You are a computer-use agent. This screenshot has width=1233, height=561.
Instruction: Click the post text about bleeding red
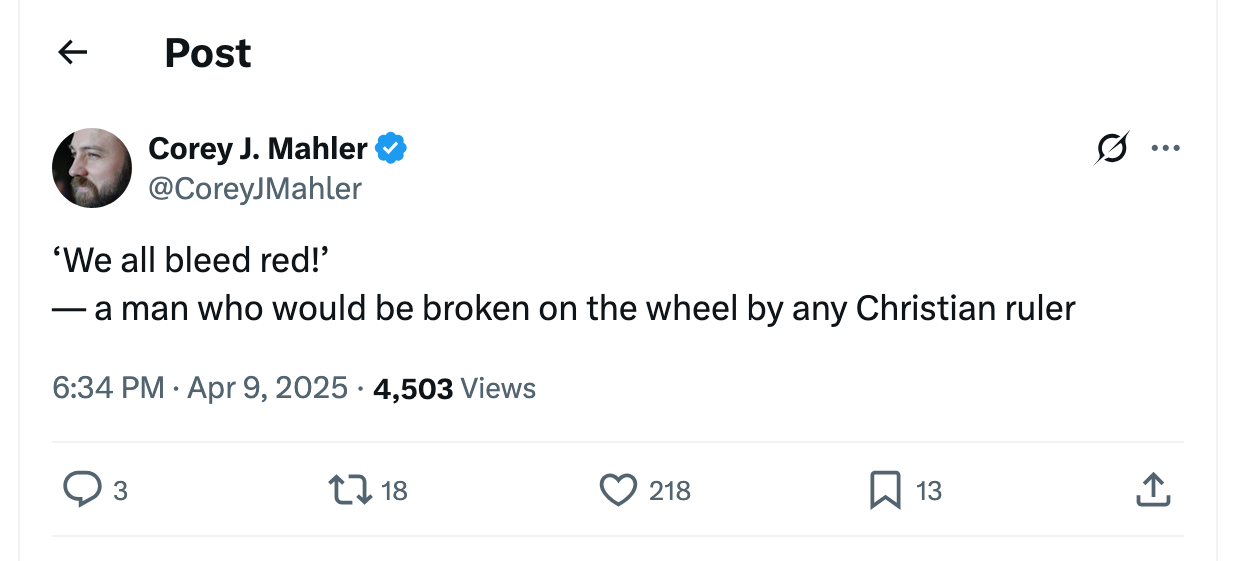click(x=563, y=285)
